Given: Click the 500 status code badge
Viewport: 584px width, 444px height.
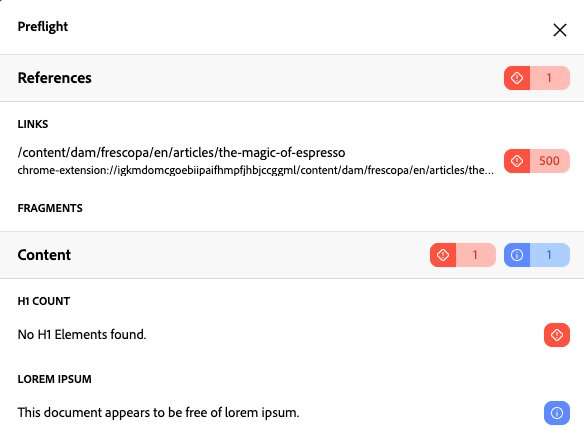Looking at the screenshot, I should point(550,161).
